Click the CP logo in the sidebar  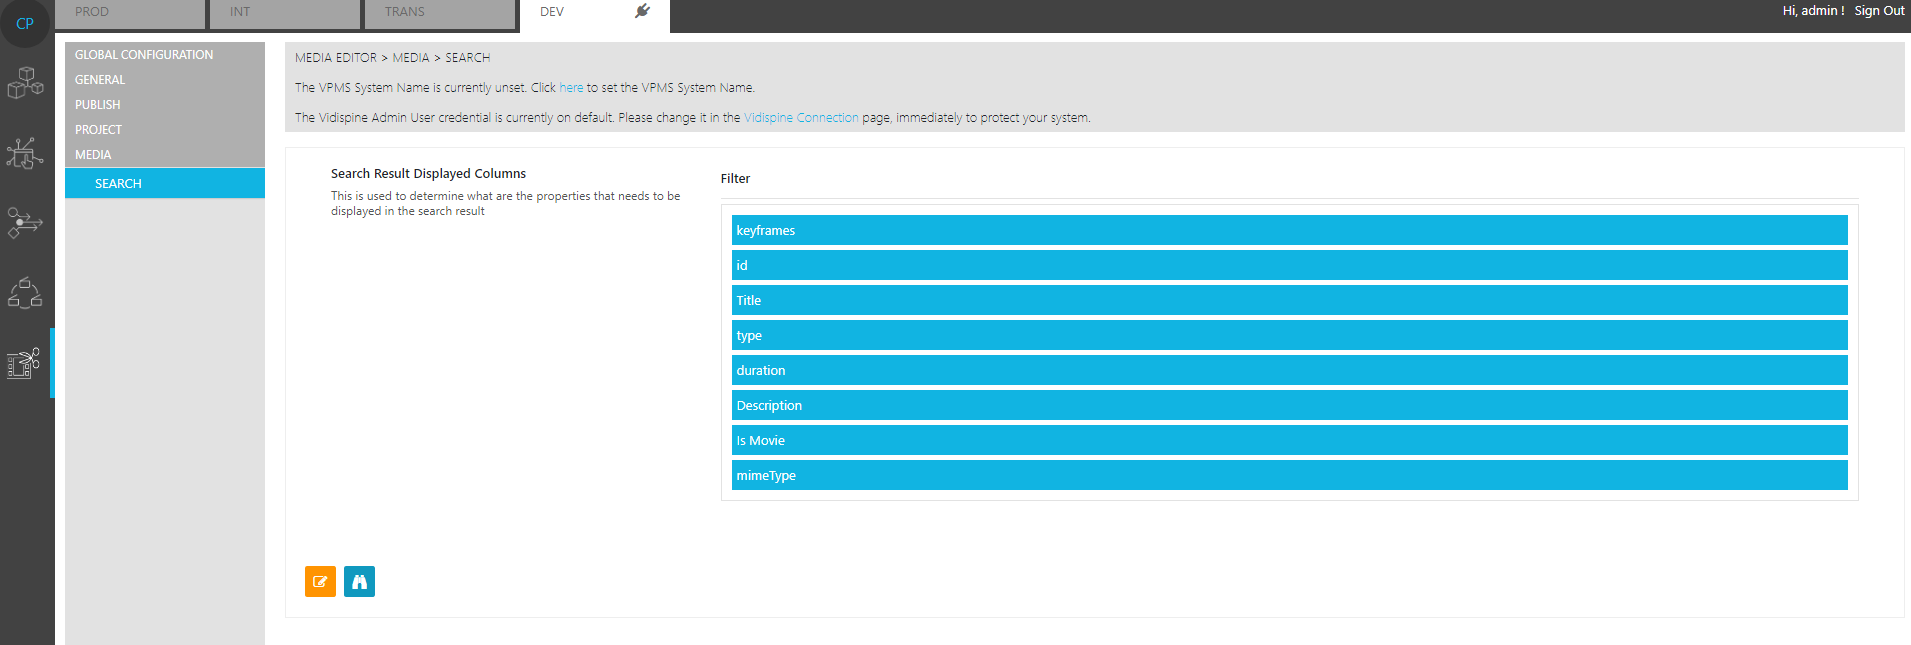coord(25,24)
